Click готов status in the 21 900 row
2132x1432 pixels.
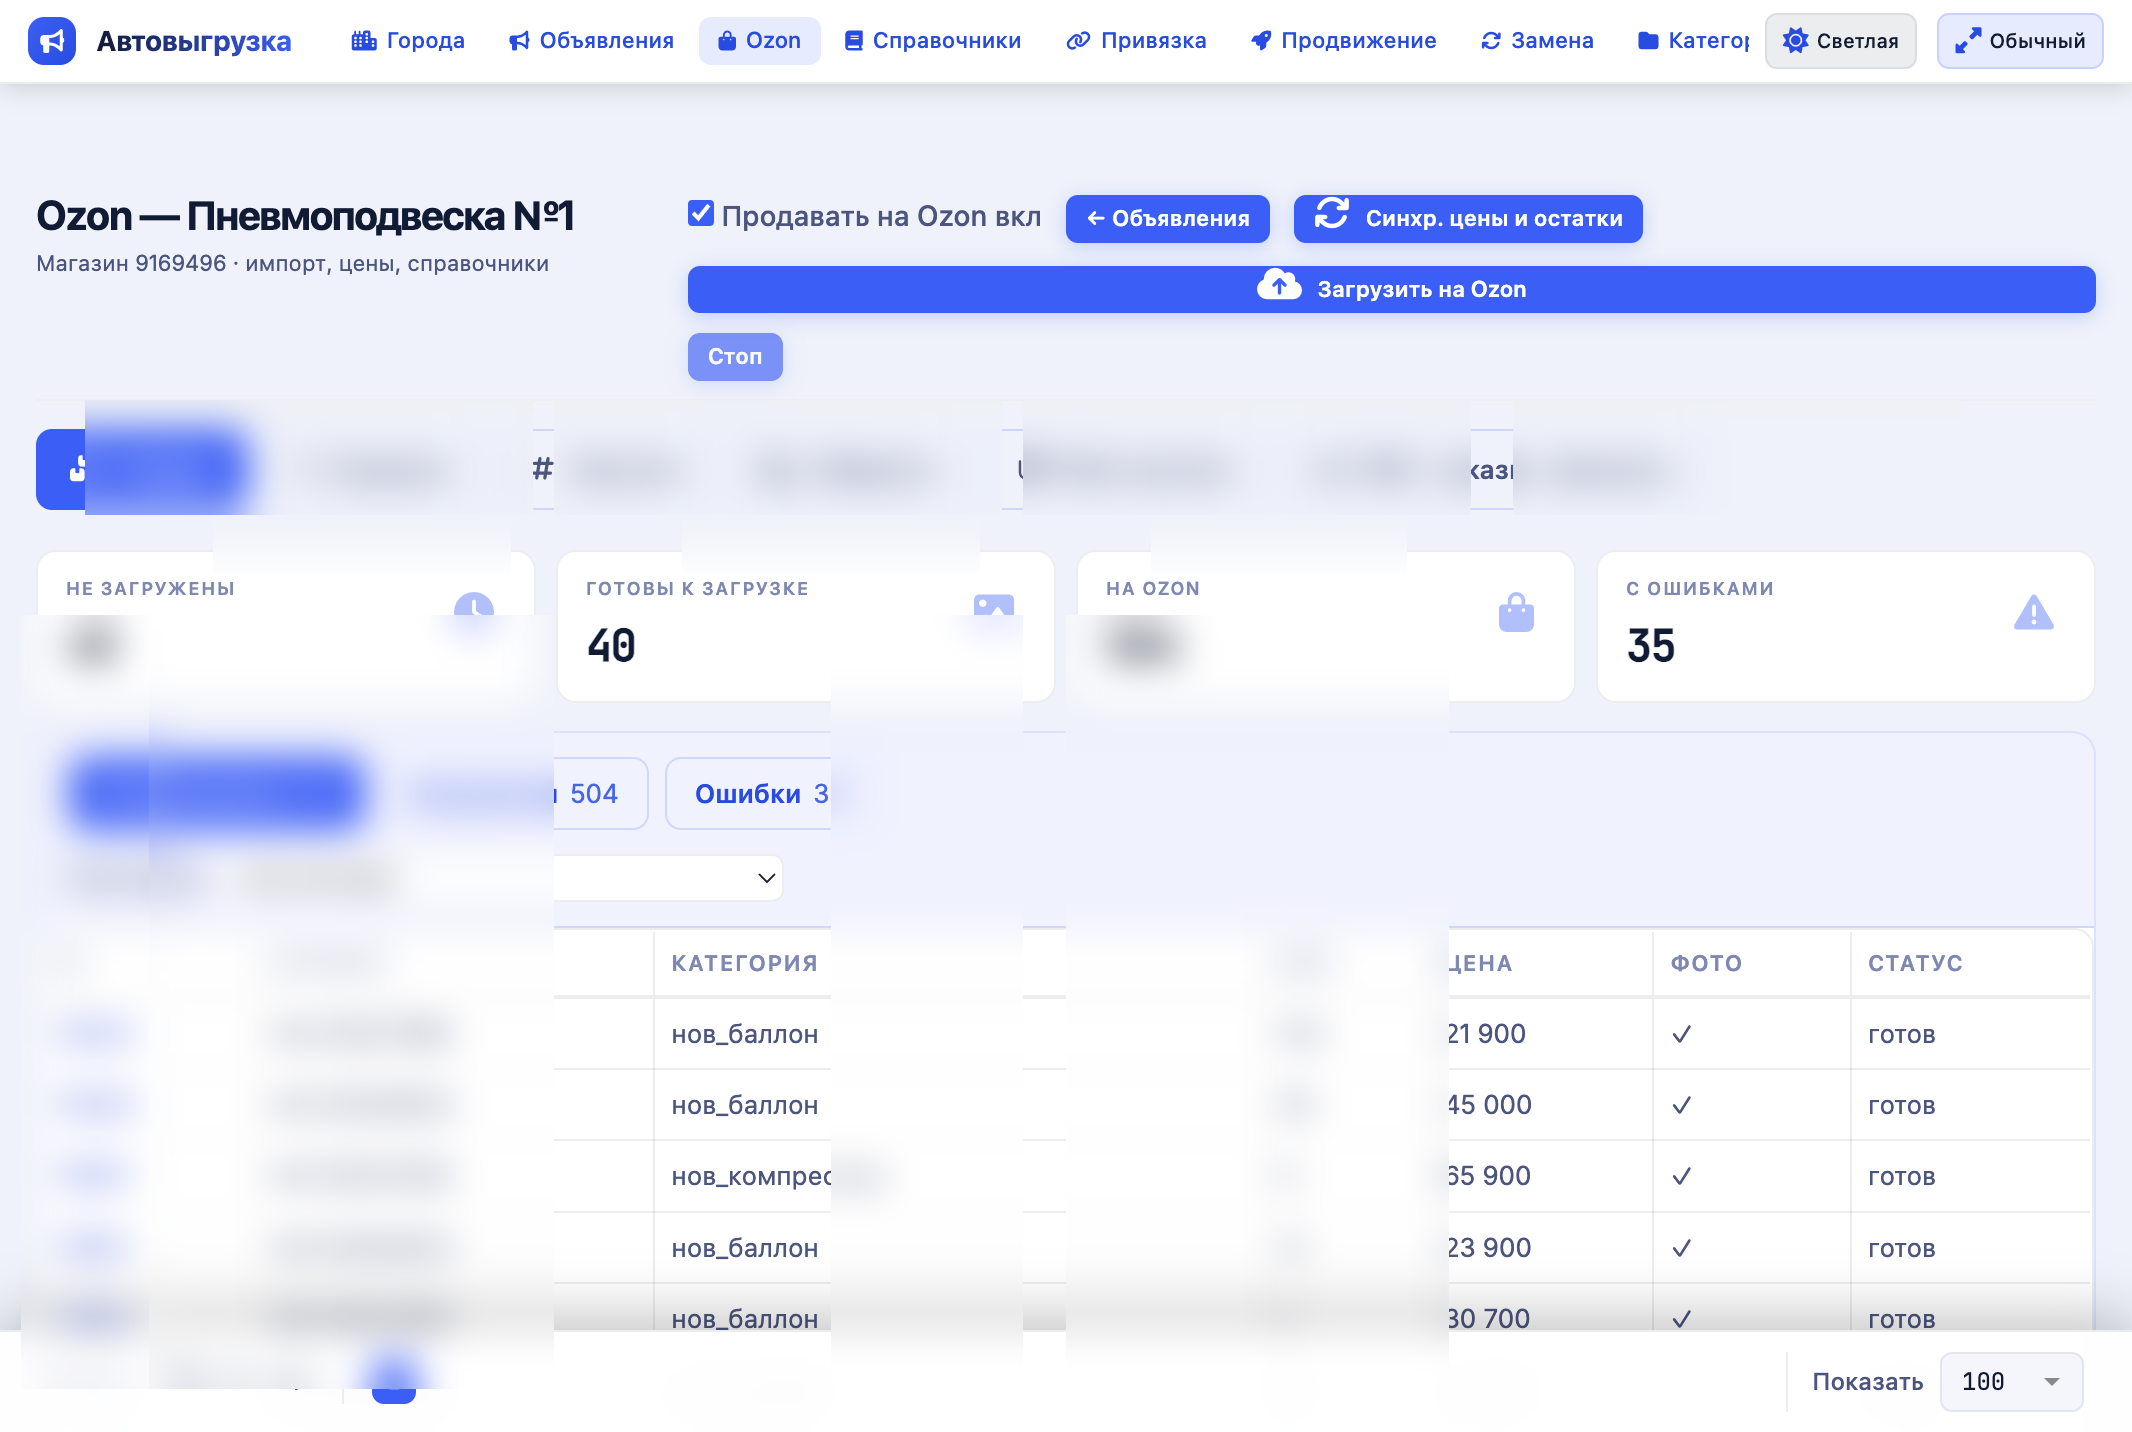1902,1034
